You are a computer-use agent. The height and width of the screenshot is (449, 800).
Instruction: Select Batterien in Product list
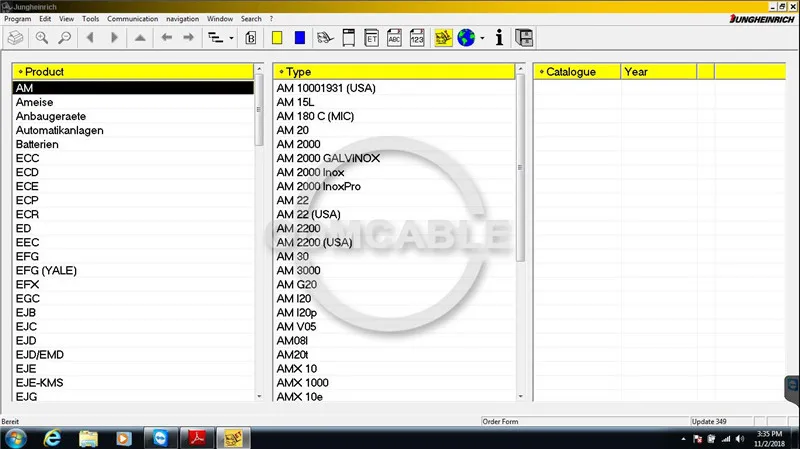point(133,144)
